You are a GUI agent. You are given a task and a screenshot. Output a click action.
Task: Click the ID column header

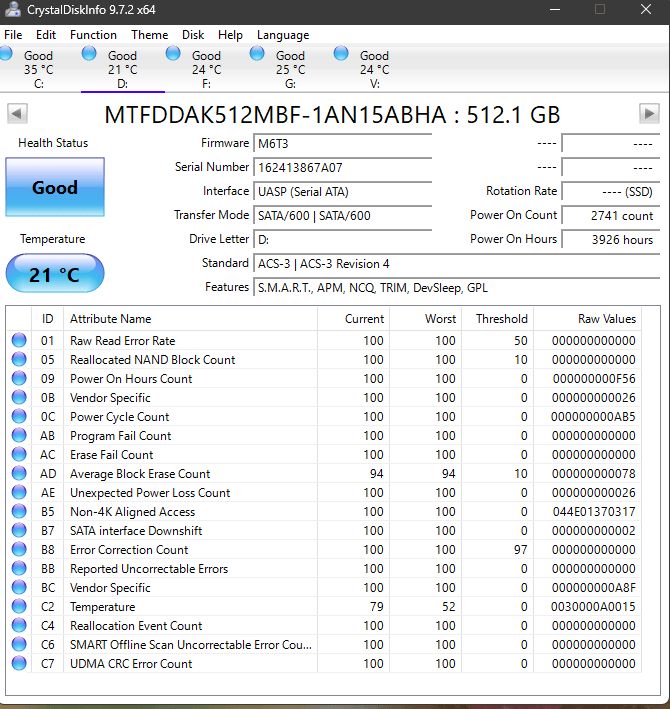pos(47,319)
